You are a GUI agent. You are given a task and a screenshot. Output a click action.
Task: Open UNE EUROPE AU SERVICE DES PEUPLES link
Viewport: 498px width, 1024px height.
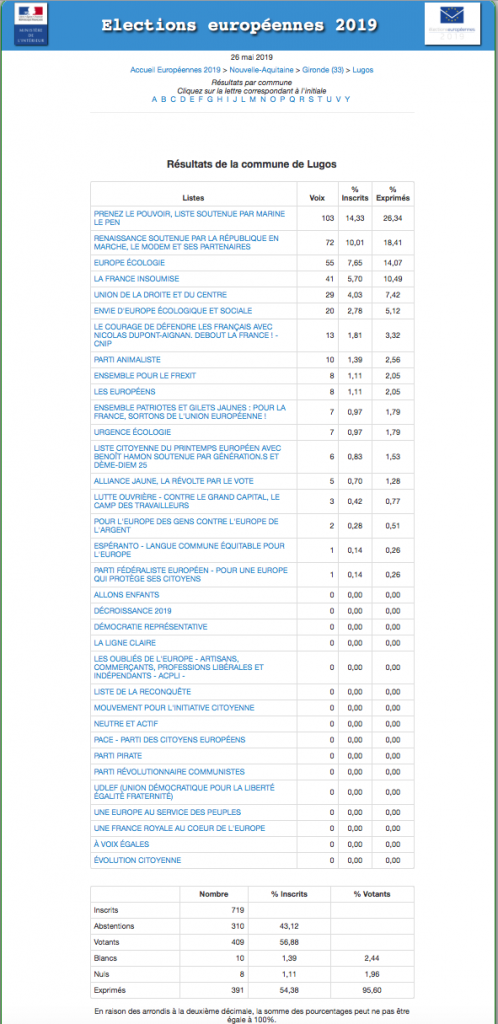pos(168,812)
